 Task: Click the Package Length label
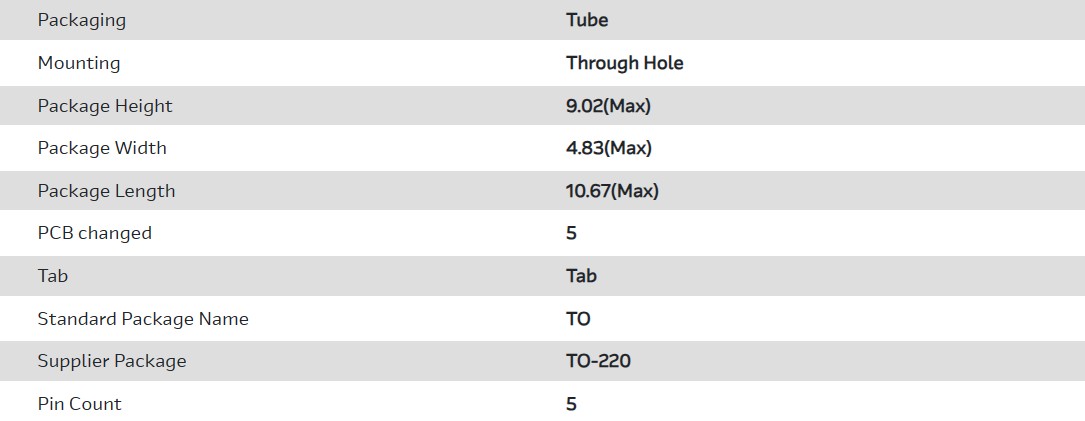[106, 191]
